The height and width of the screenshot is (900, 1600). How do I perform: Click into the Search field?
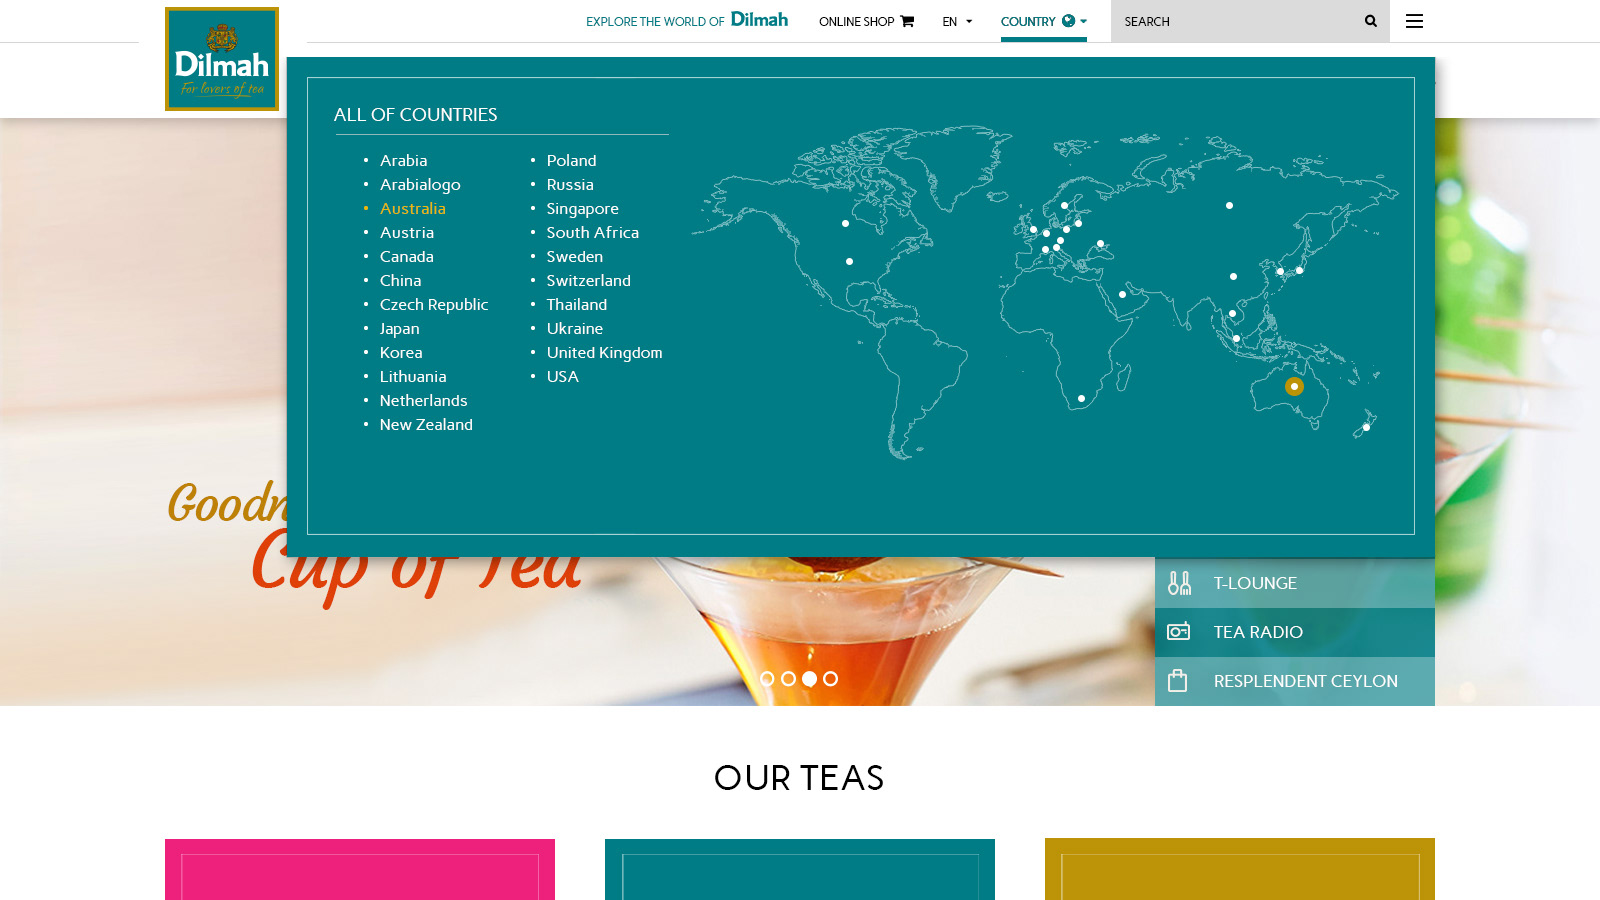(1237, 21)
